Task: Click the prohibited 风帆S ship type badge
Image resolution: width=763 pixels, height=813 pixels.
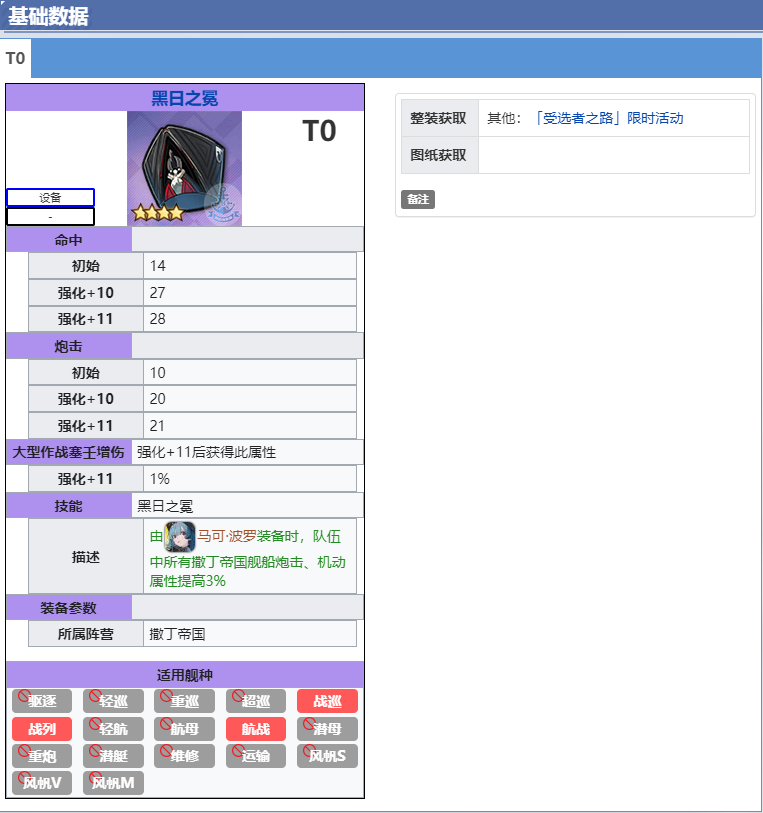Action: (x=327, y=756)
